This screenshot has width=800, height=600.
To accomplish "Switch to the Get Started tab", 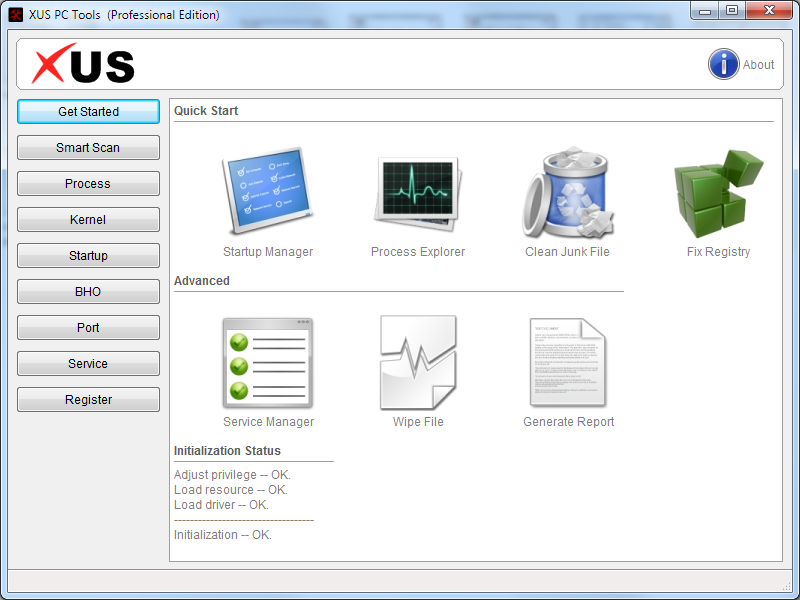I will (x=88, y=112).
